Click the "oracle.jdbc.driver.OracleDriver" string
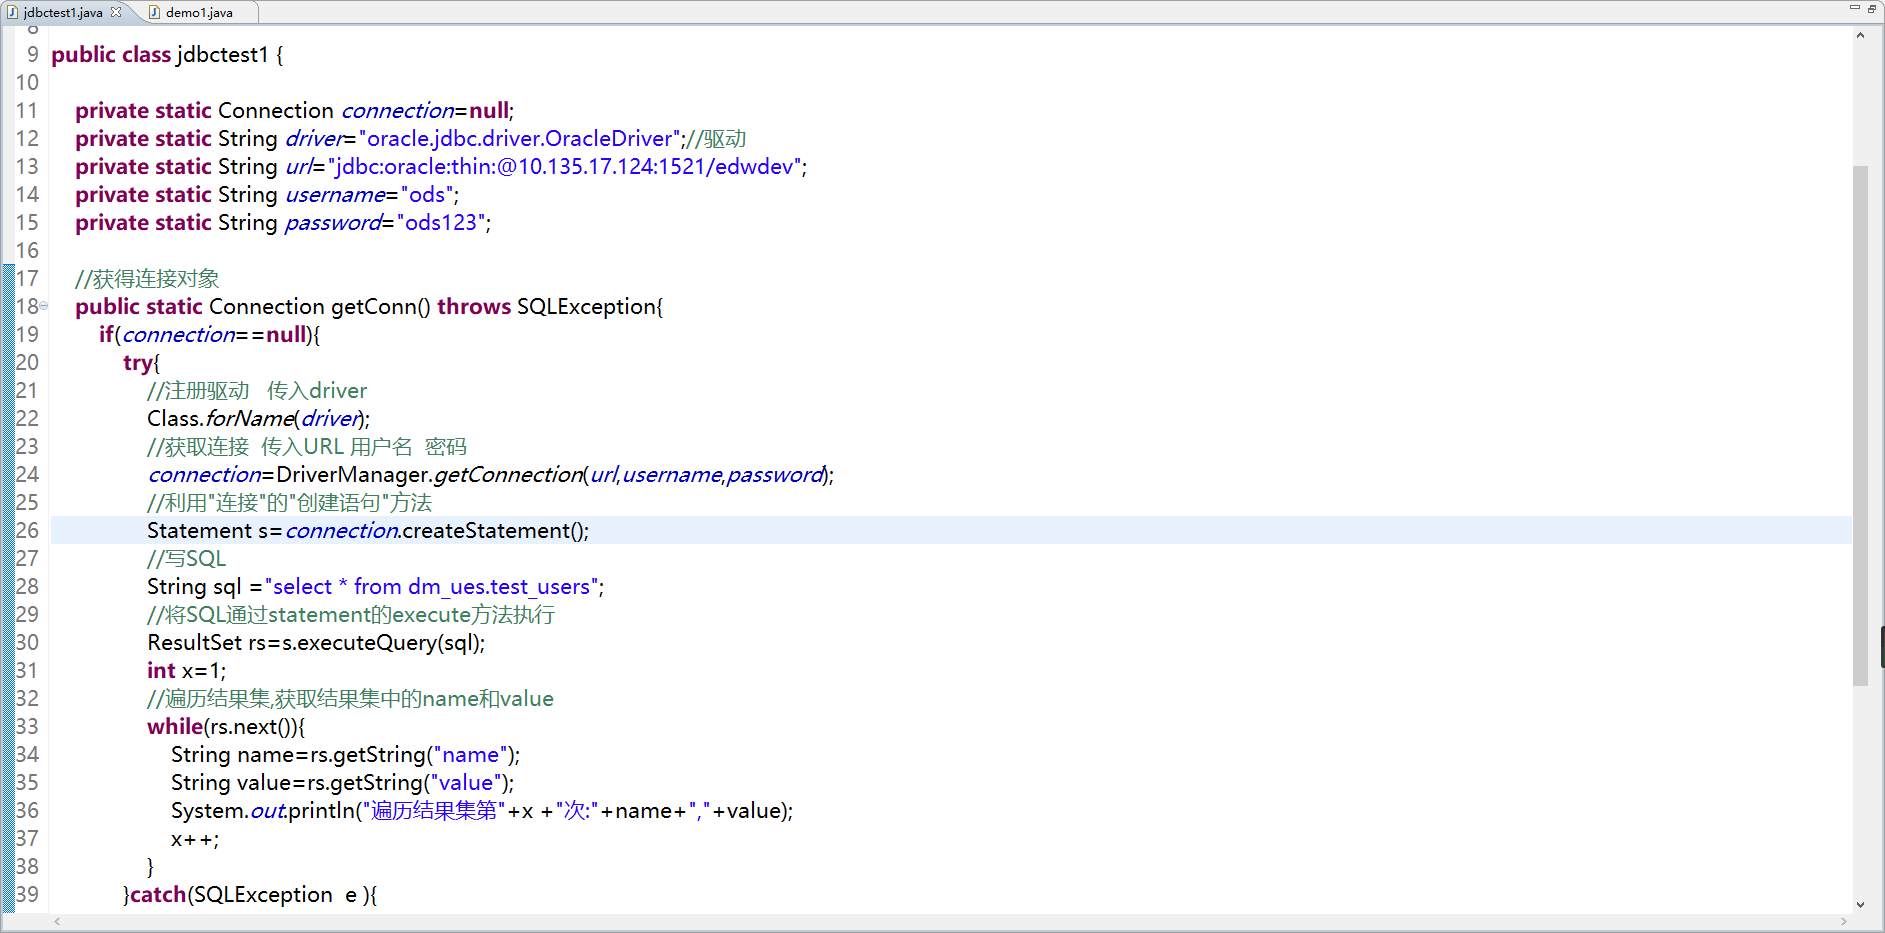 pyautogui.click(x=520, y=139)
